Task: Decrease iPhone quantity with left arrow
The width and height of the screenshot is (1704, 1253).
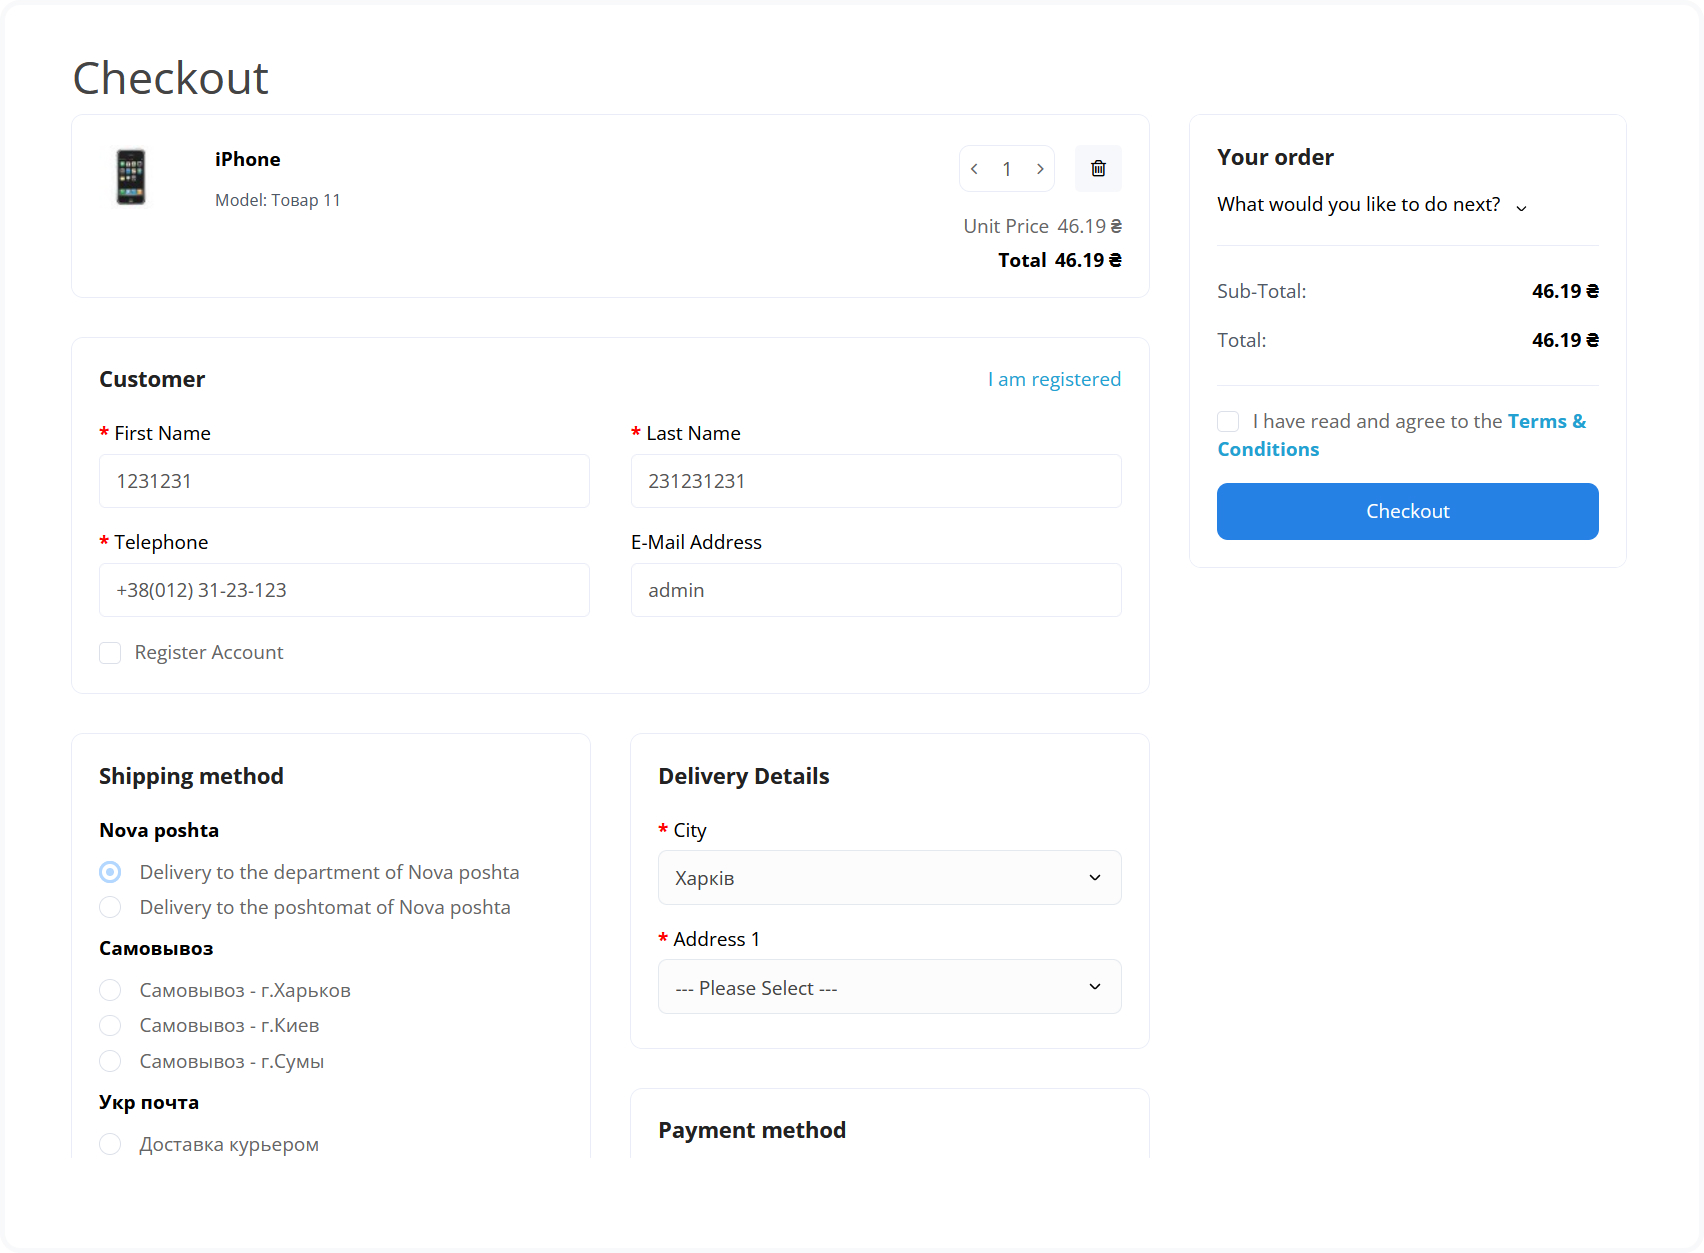Action: point(974,169)
